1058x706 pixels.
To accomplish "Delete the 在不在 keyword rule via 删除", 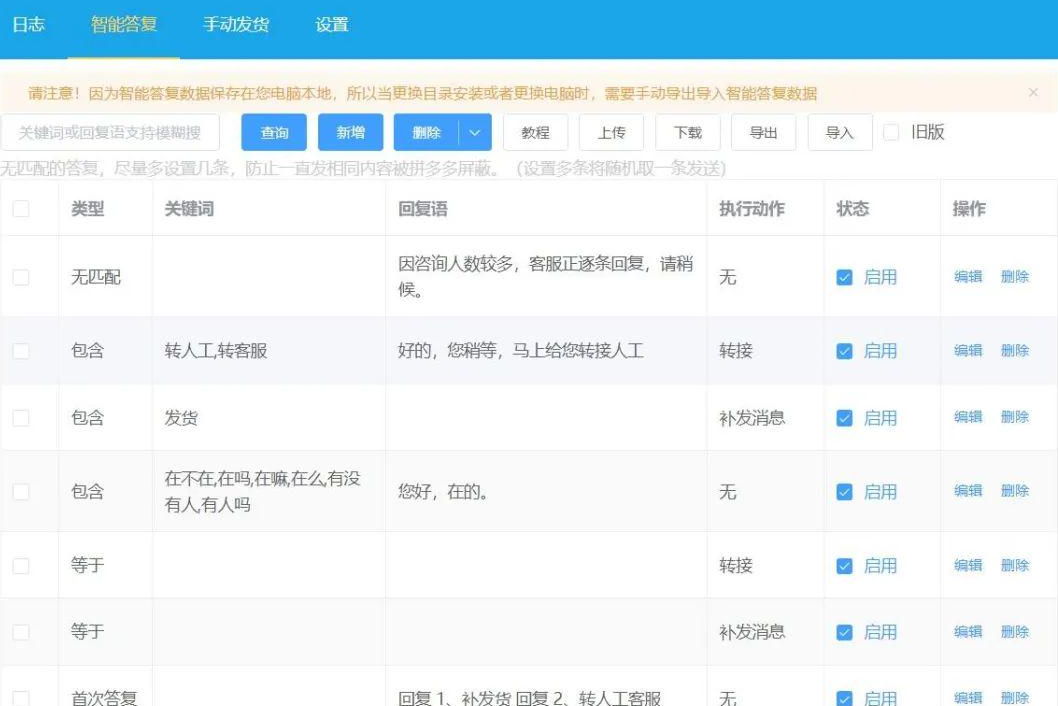I will [x=1015, y=491].
